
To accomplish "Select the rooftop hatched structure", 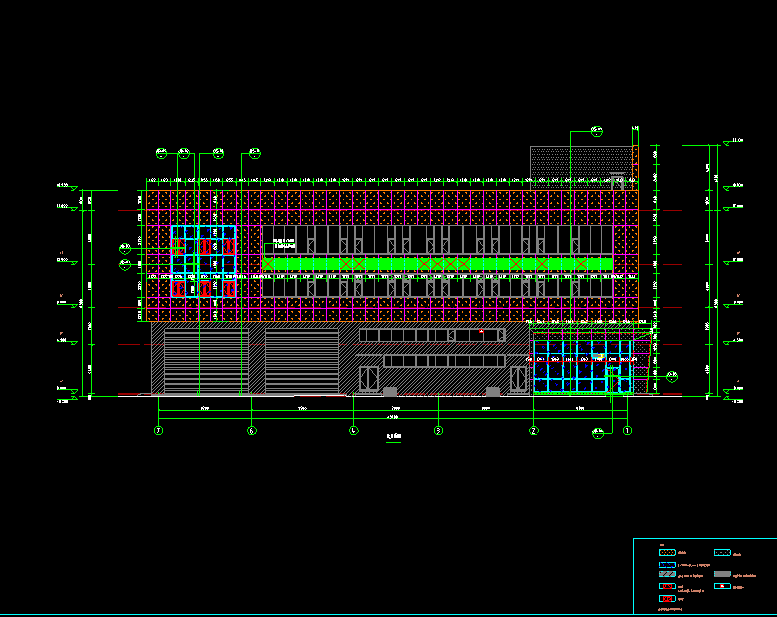I will (x=580, y=167).
